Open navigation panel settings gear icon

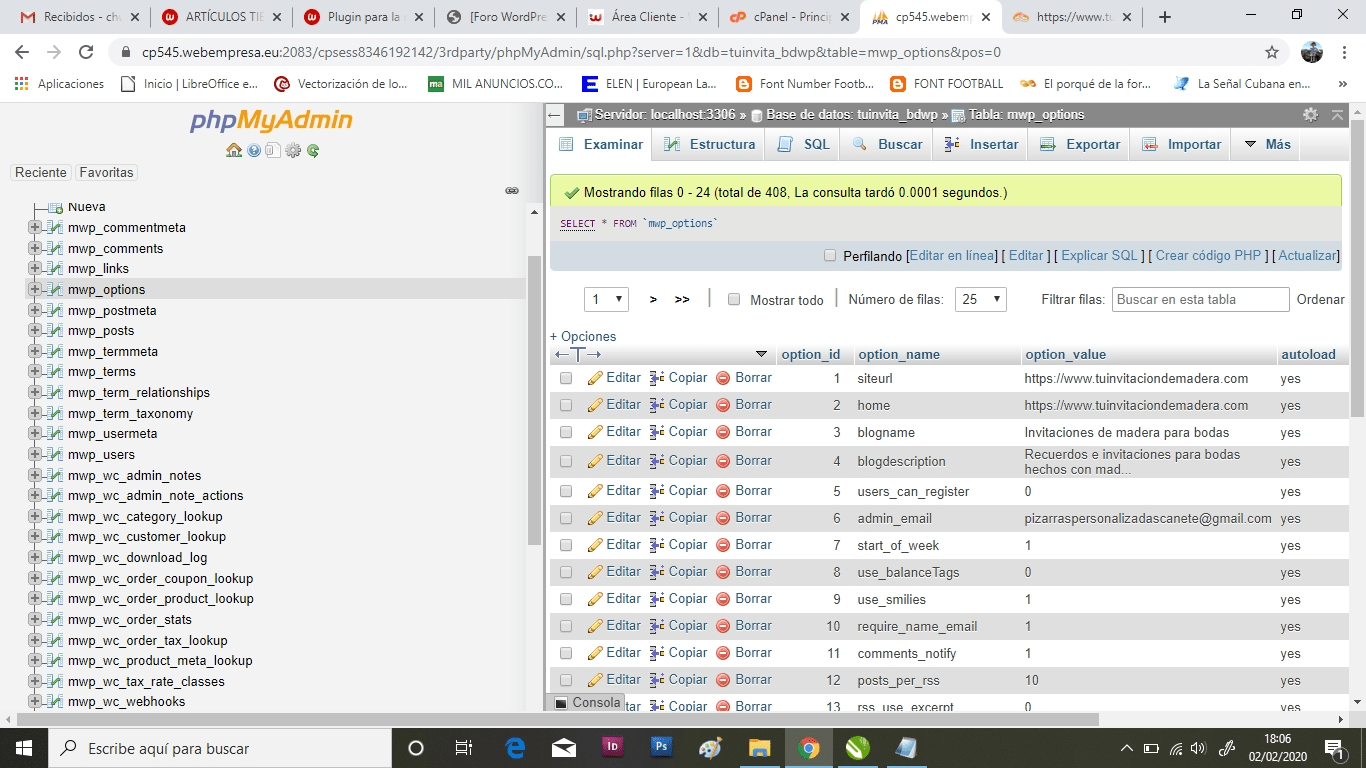(293, 150)
